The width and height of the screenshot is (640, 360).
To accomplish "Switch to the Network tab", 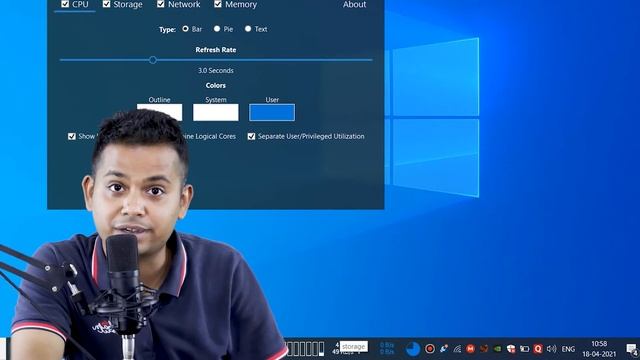I will 184,4.
